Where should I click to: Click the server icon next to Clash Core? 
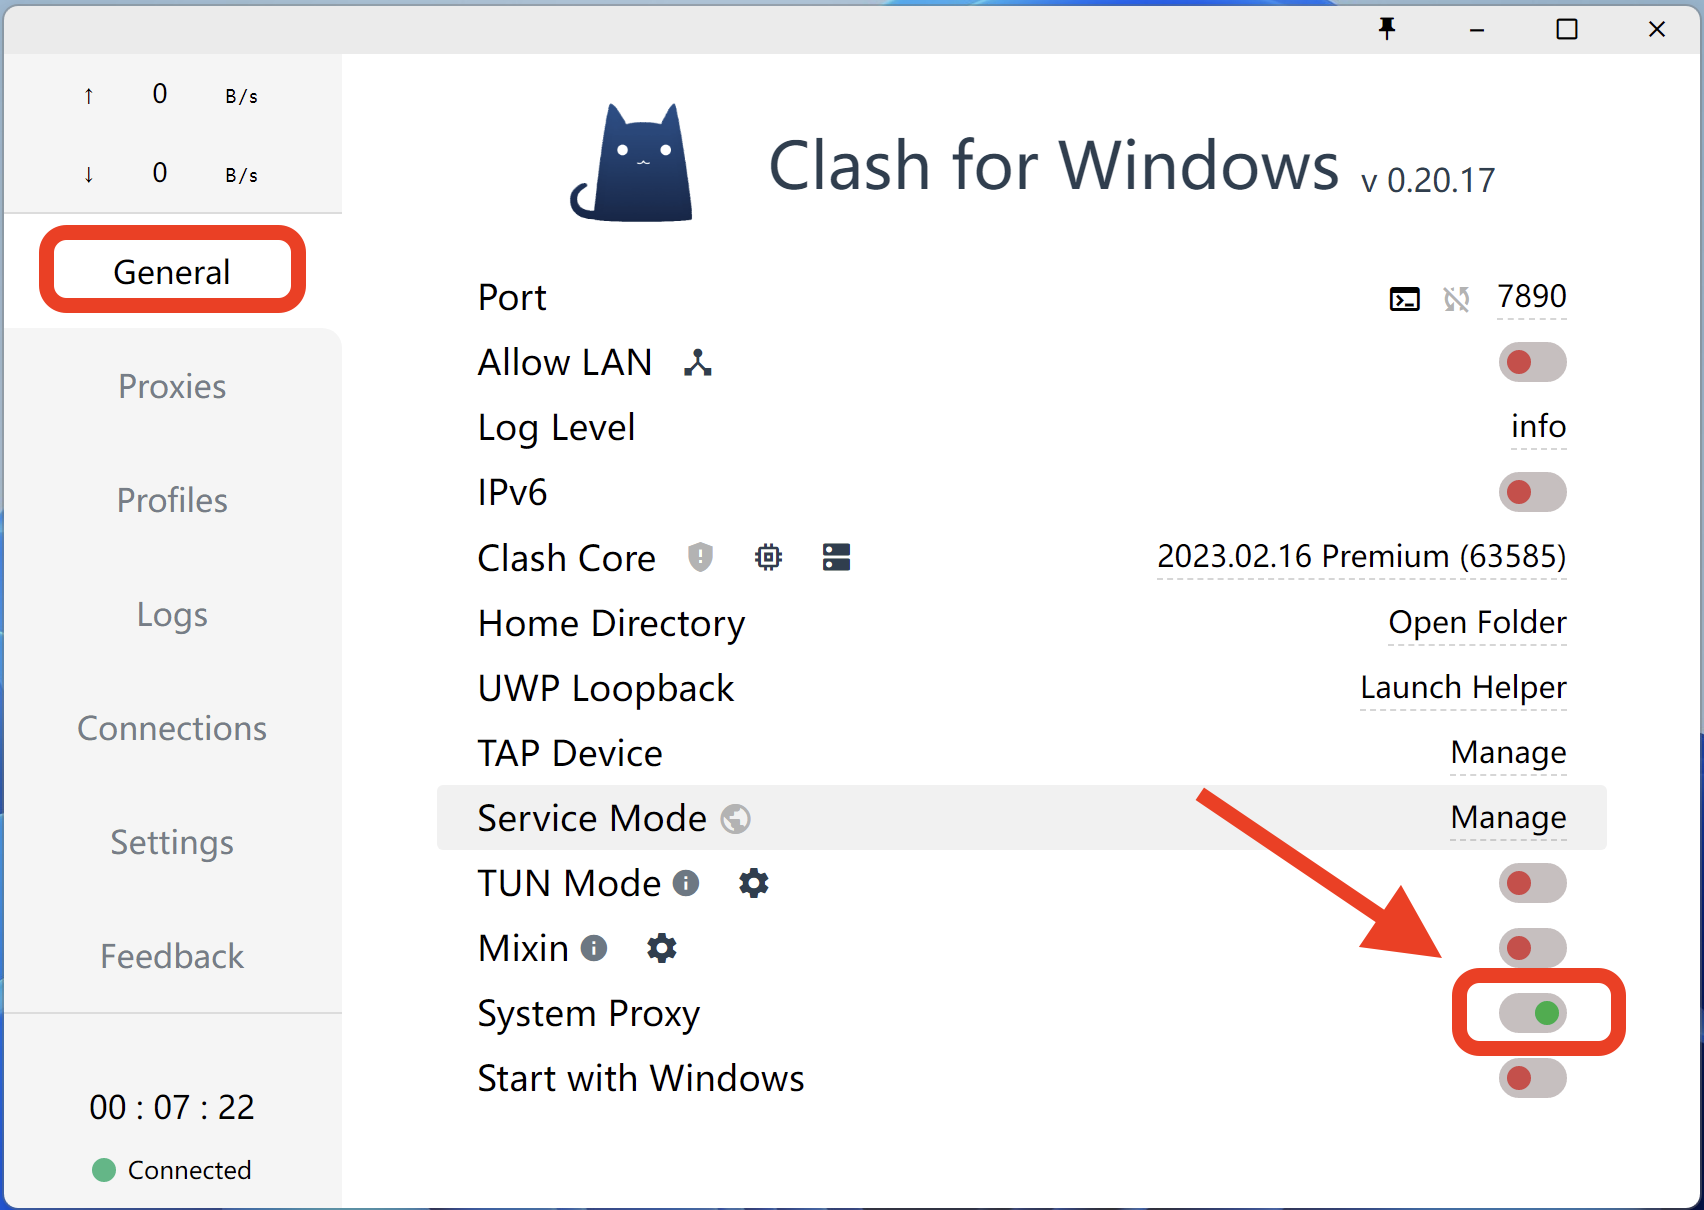836,557
